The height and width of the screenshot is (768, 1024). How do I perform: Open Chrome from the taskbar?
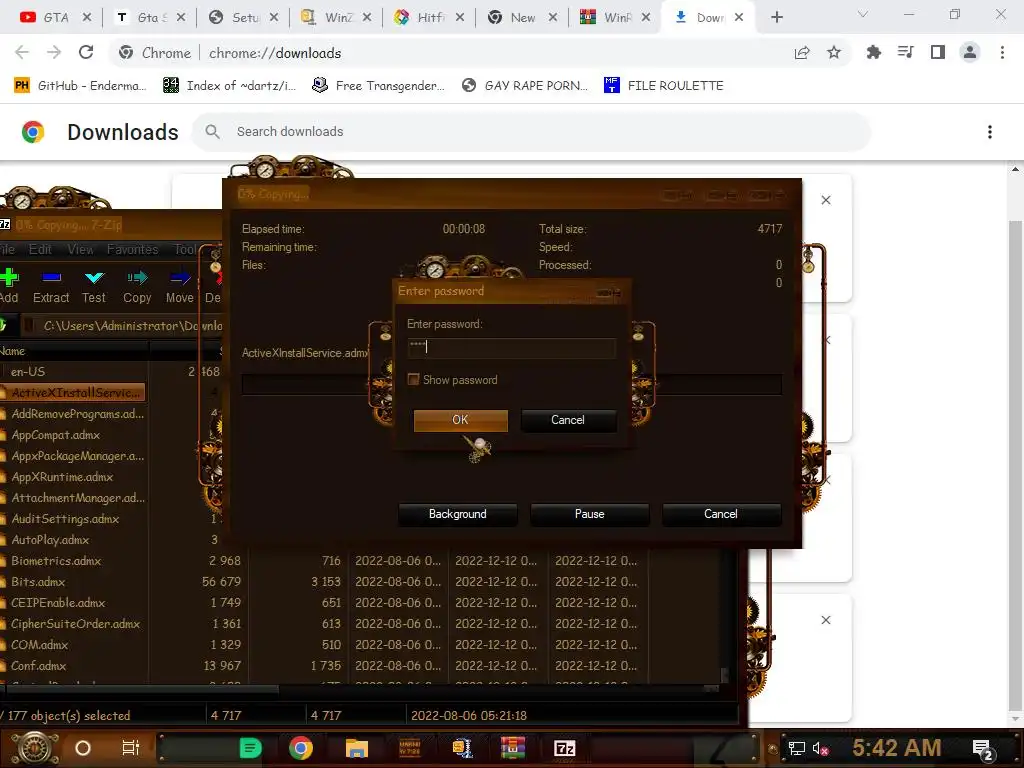pyautogui.click(x=300, y=748)
